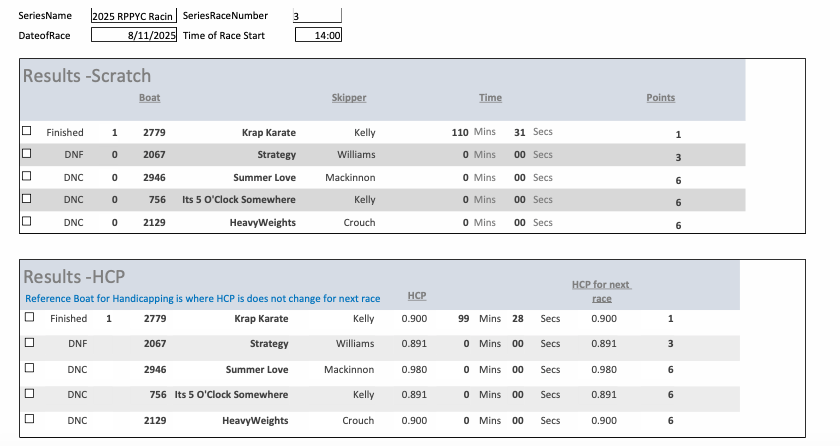Focus the SeriesRaceNumber field

pyautogui.click(x=317, y=16)
